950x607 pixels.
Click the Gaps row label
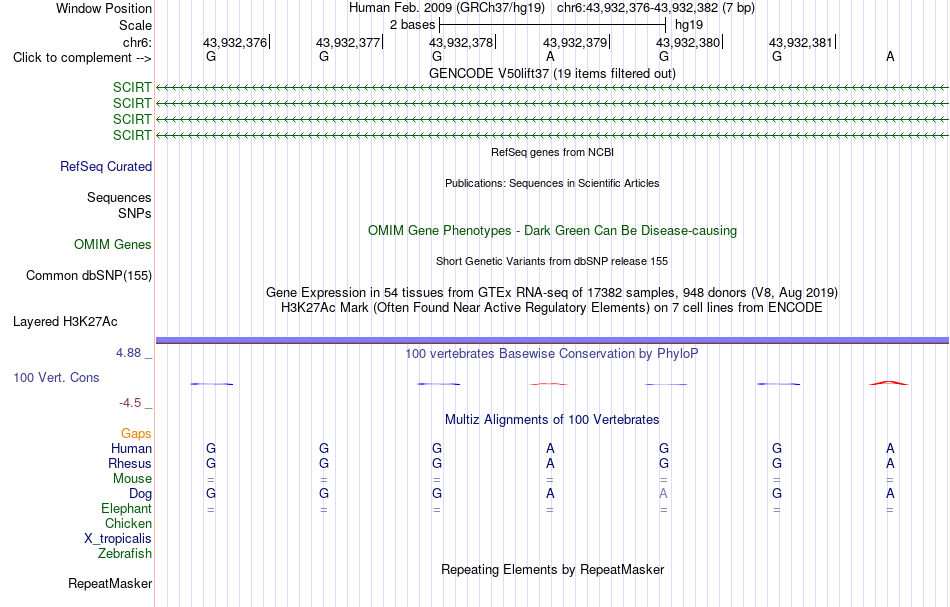pyautogui.click(x=136, y=433)
